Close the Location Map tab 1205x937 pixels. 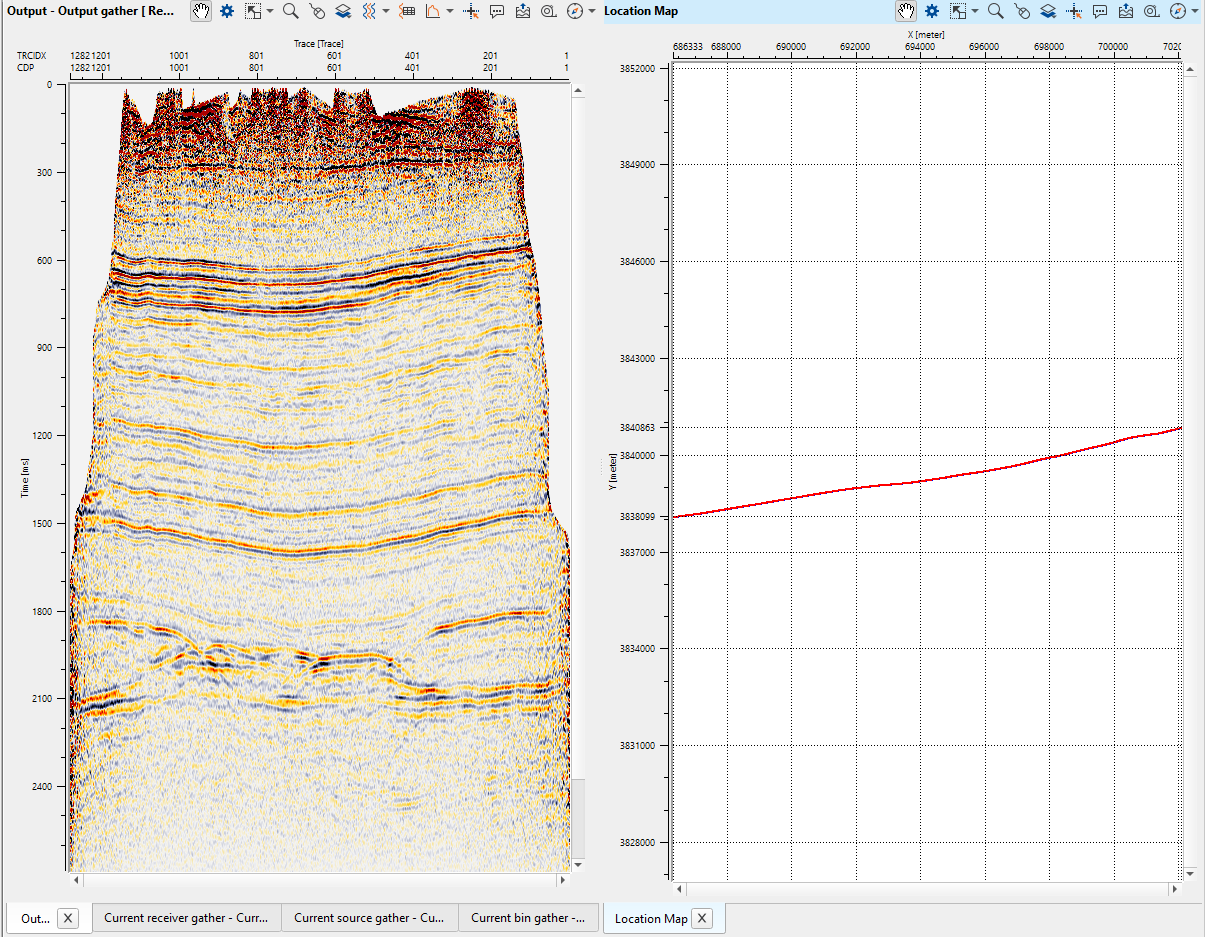pyautogui.click(x=701, y=917)
